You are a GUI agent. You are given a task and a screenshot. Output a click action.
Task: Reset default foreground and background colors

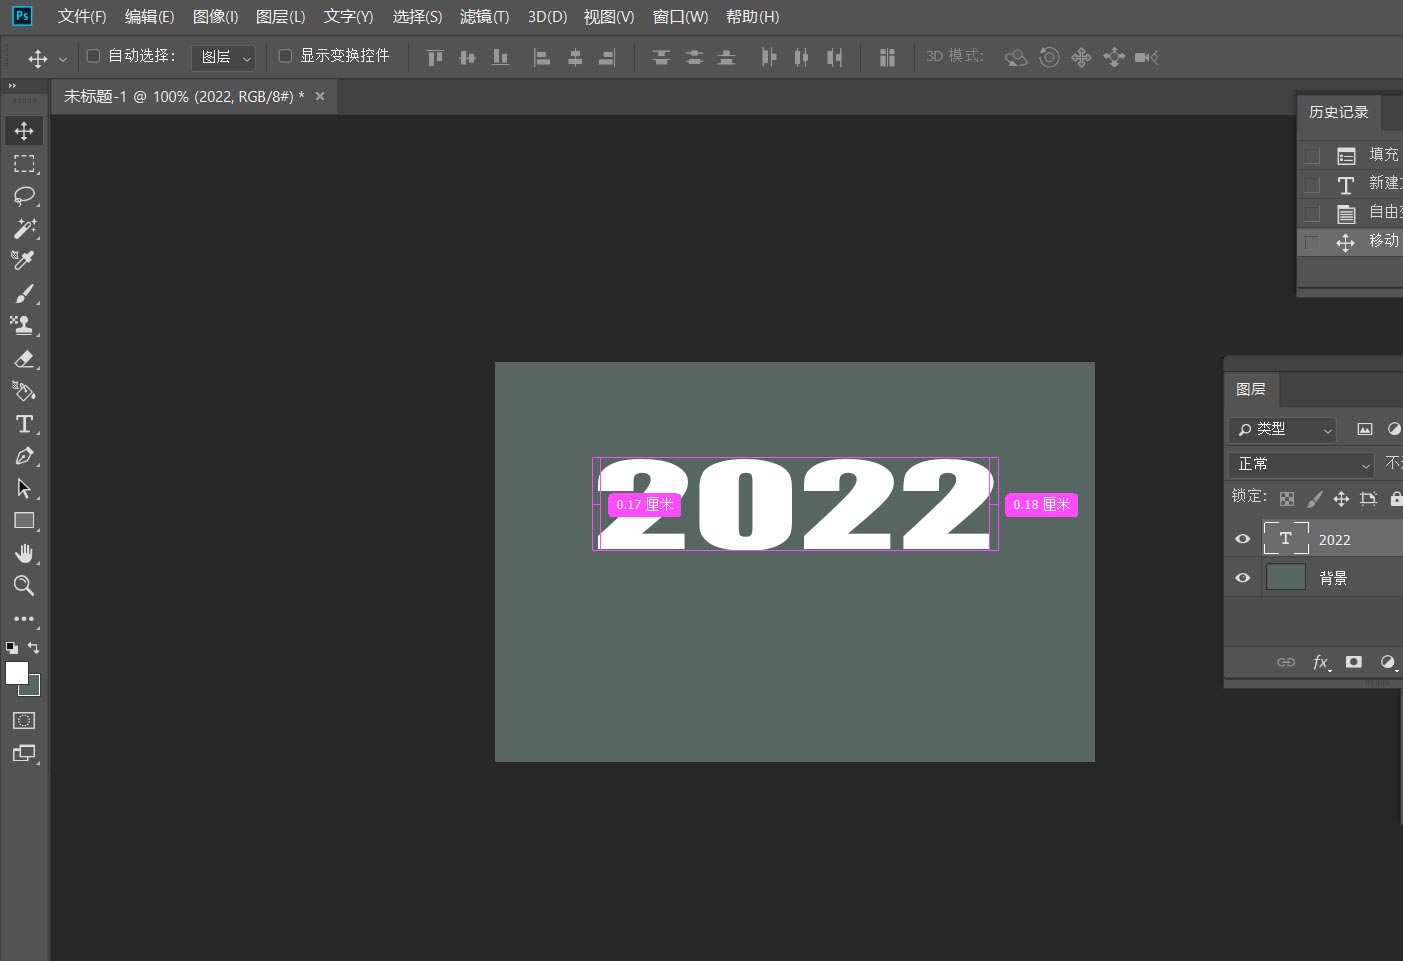[12, 648]
